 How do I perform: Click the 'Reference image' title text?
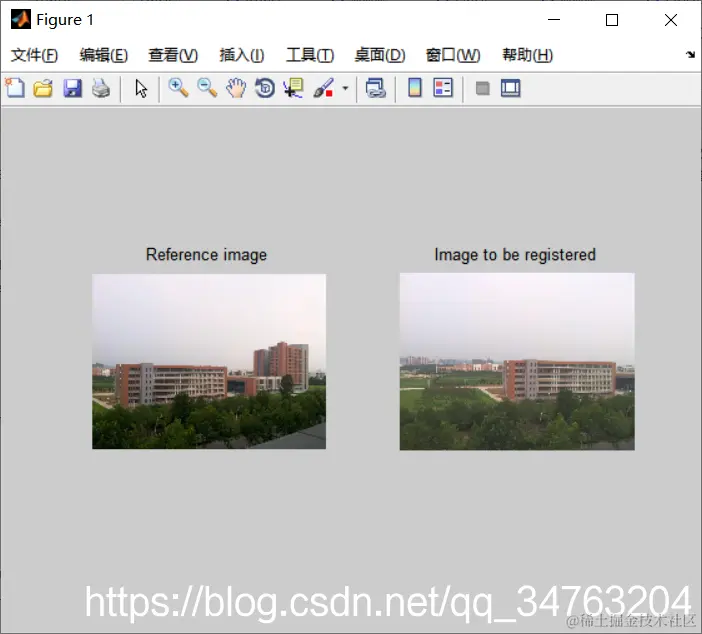206,254
